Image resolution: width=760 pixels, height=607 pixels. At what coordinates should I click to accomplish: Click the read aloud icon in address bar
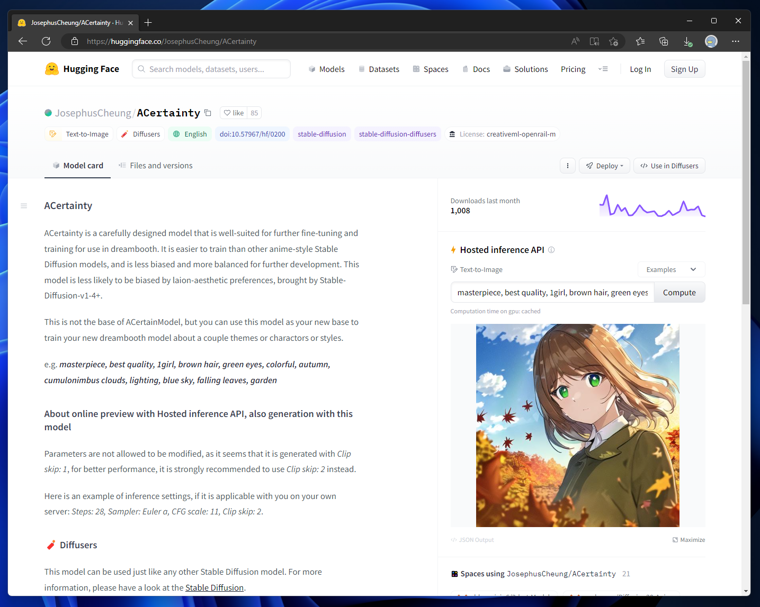pos(575,41)
